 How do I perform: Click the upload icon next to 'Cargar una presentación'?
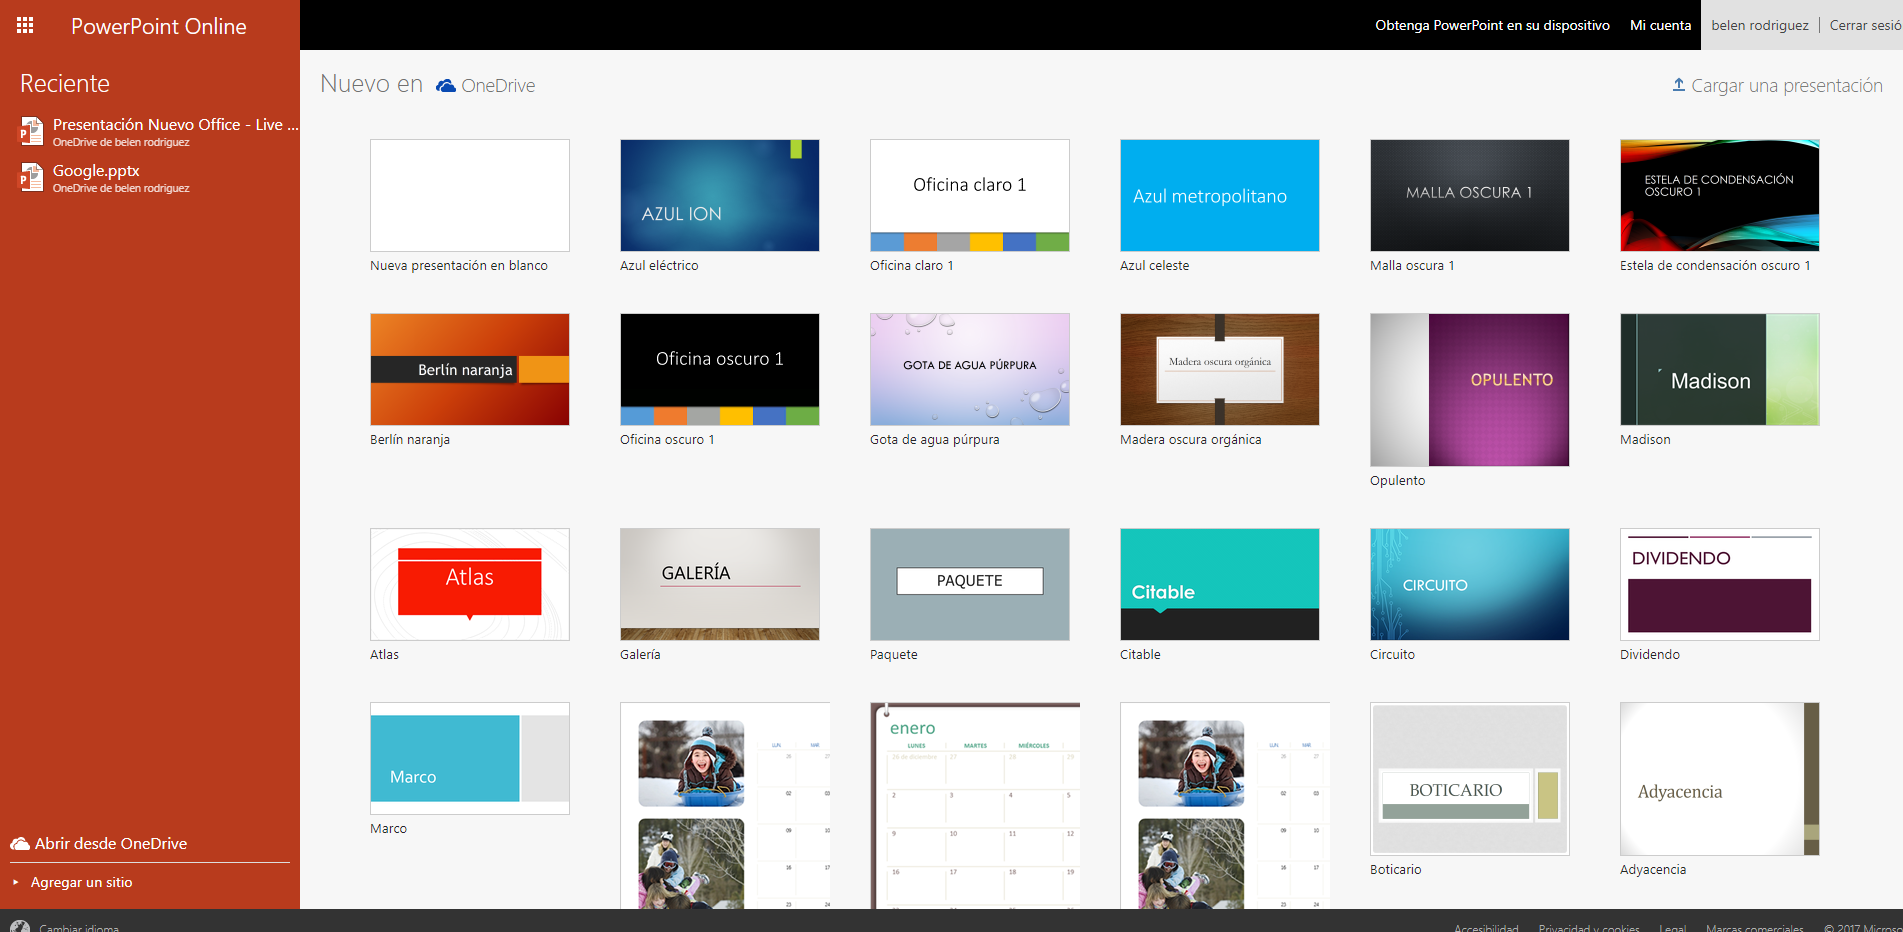click(1678, 85)
